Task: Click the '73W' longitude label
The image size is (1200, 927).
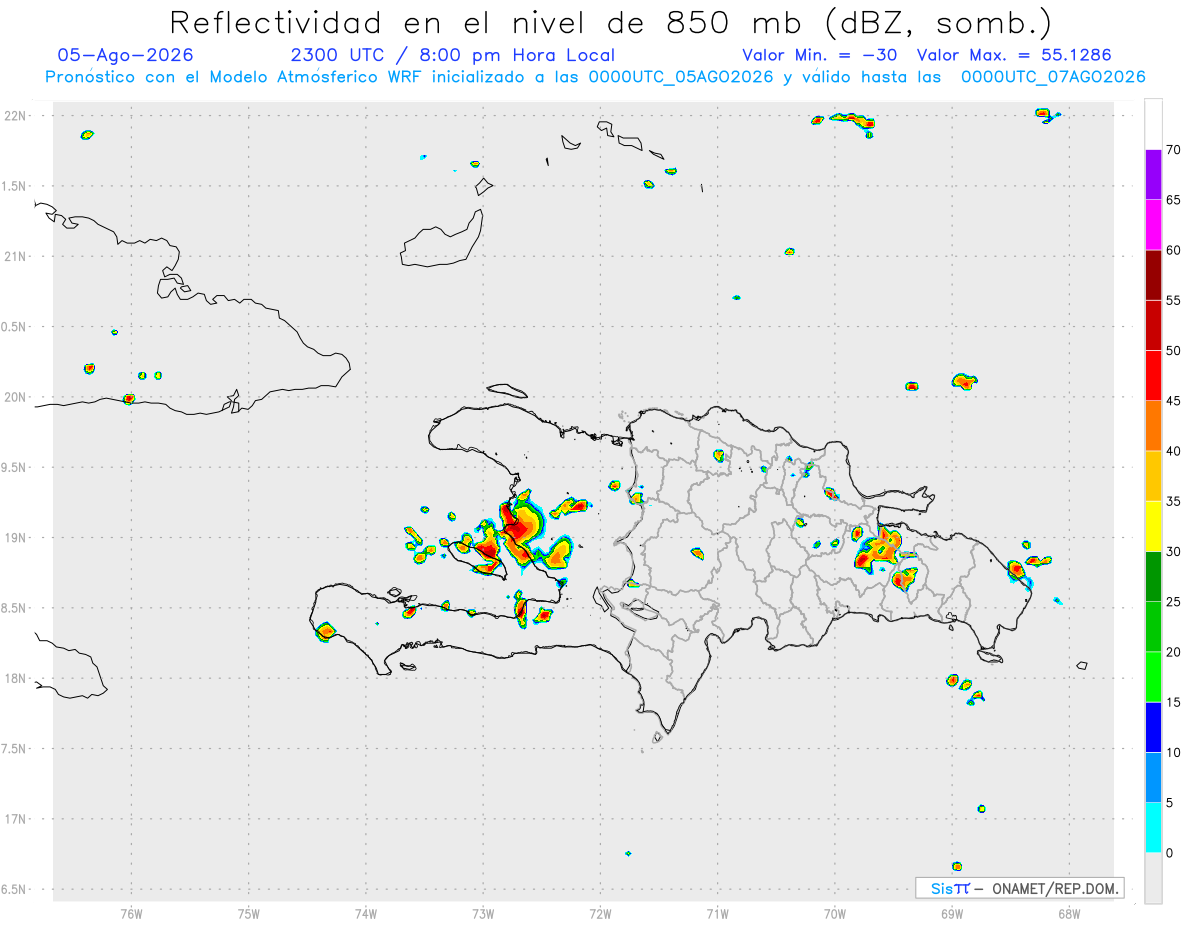Action: point(483,913)
